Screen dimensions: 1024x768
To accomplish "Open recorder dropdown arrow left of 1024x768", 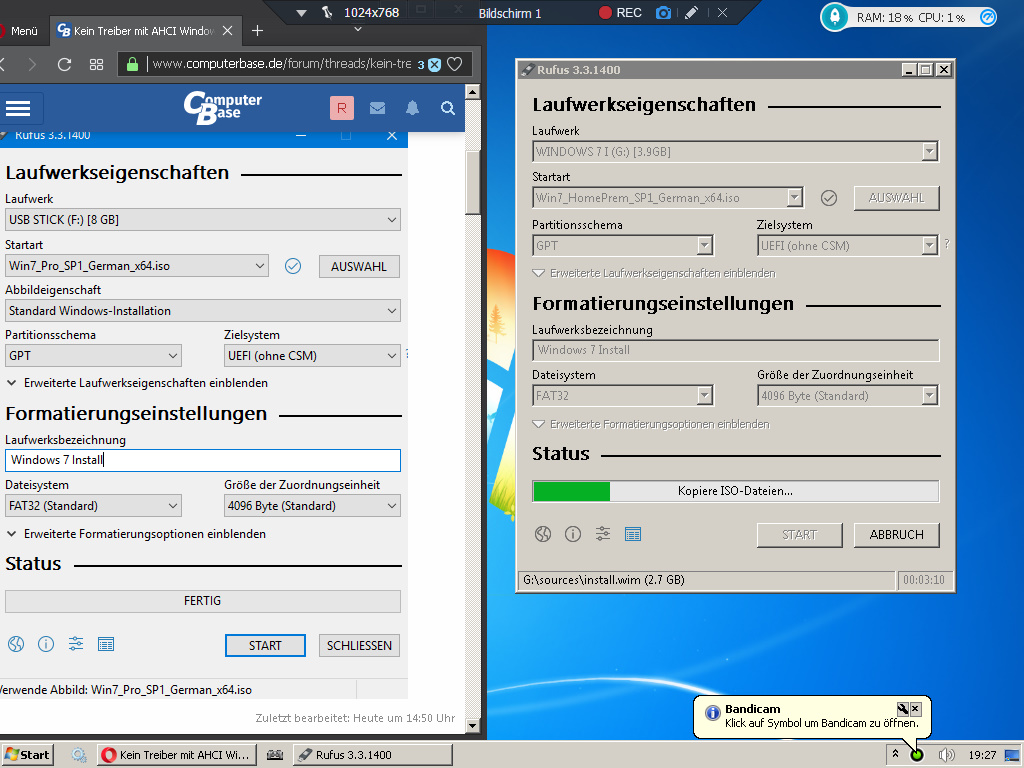I will (301, 13).
